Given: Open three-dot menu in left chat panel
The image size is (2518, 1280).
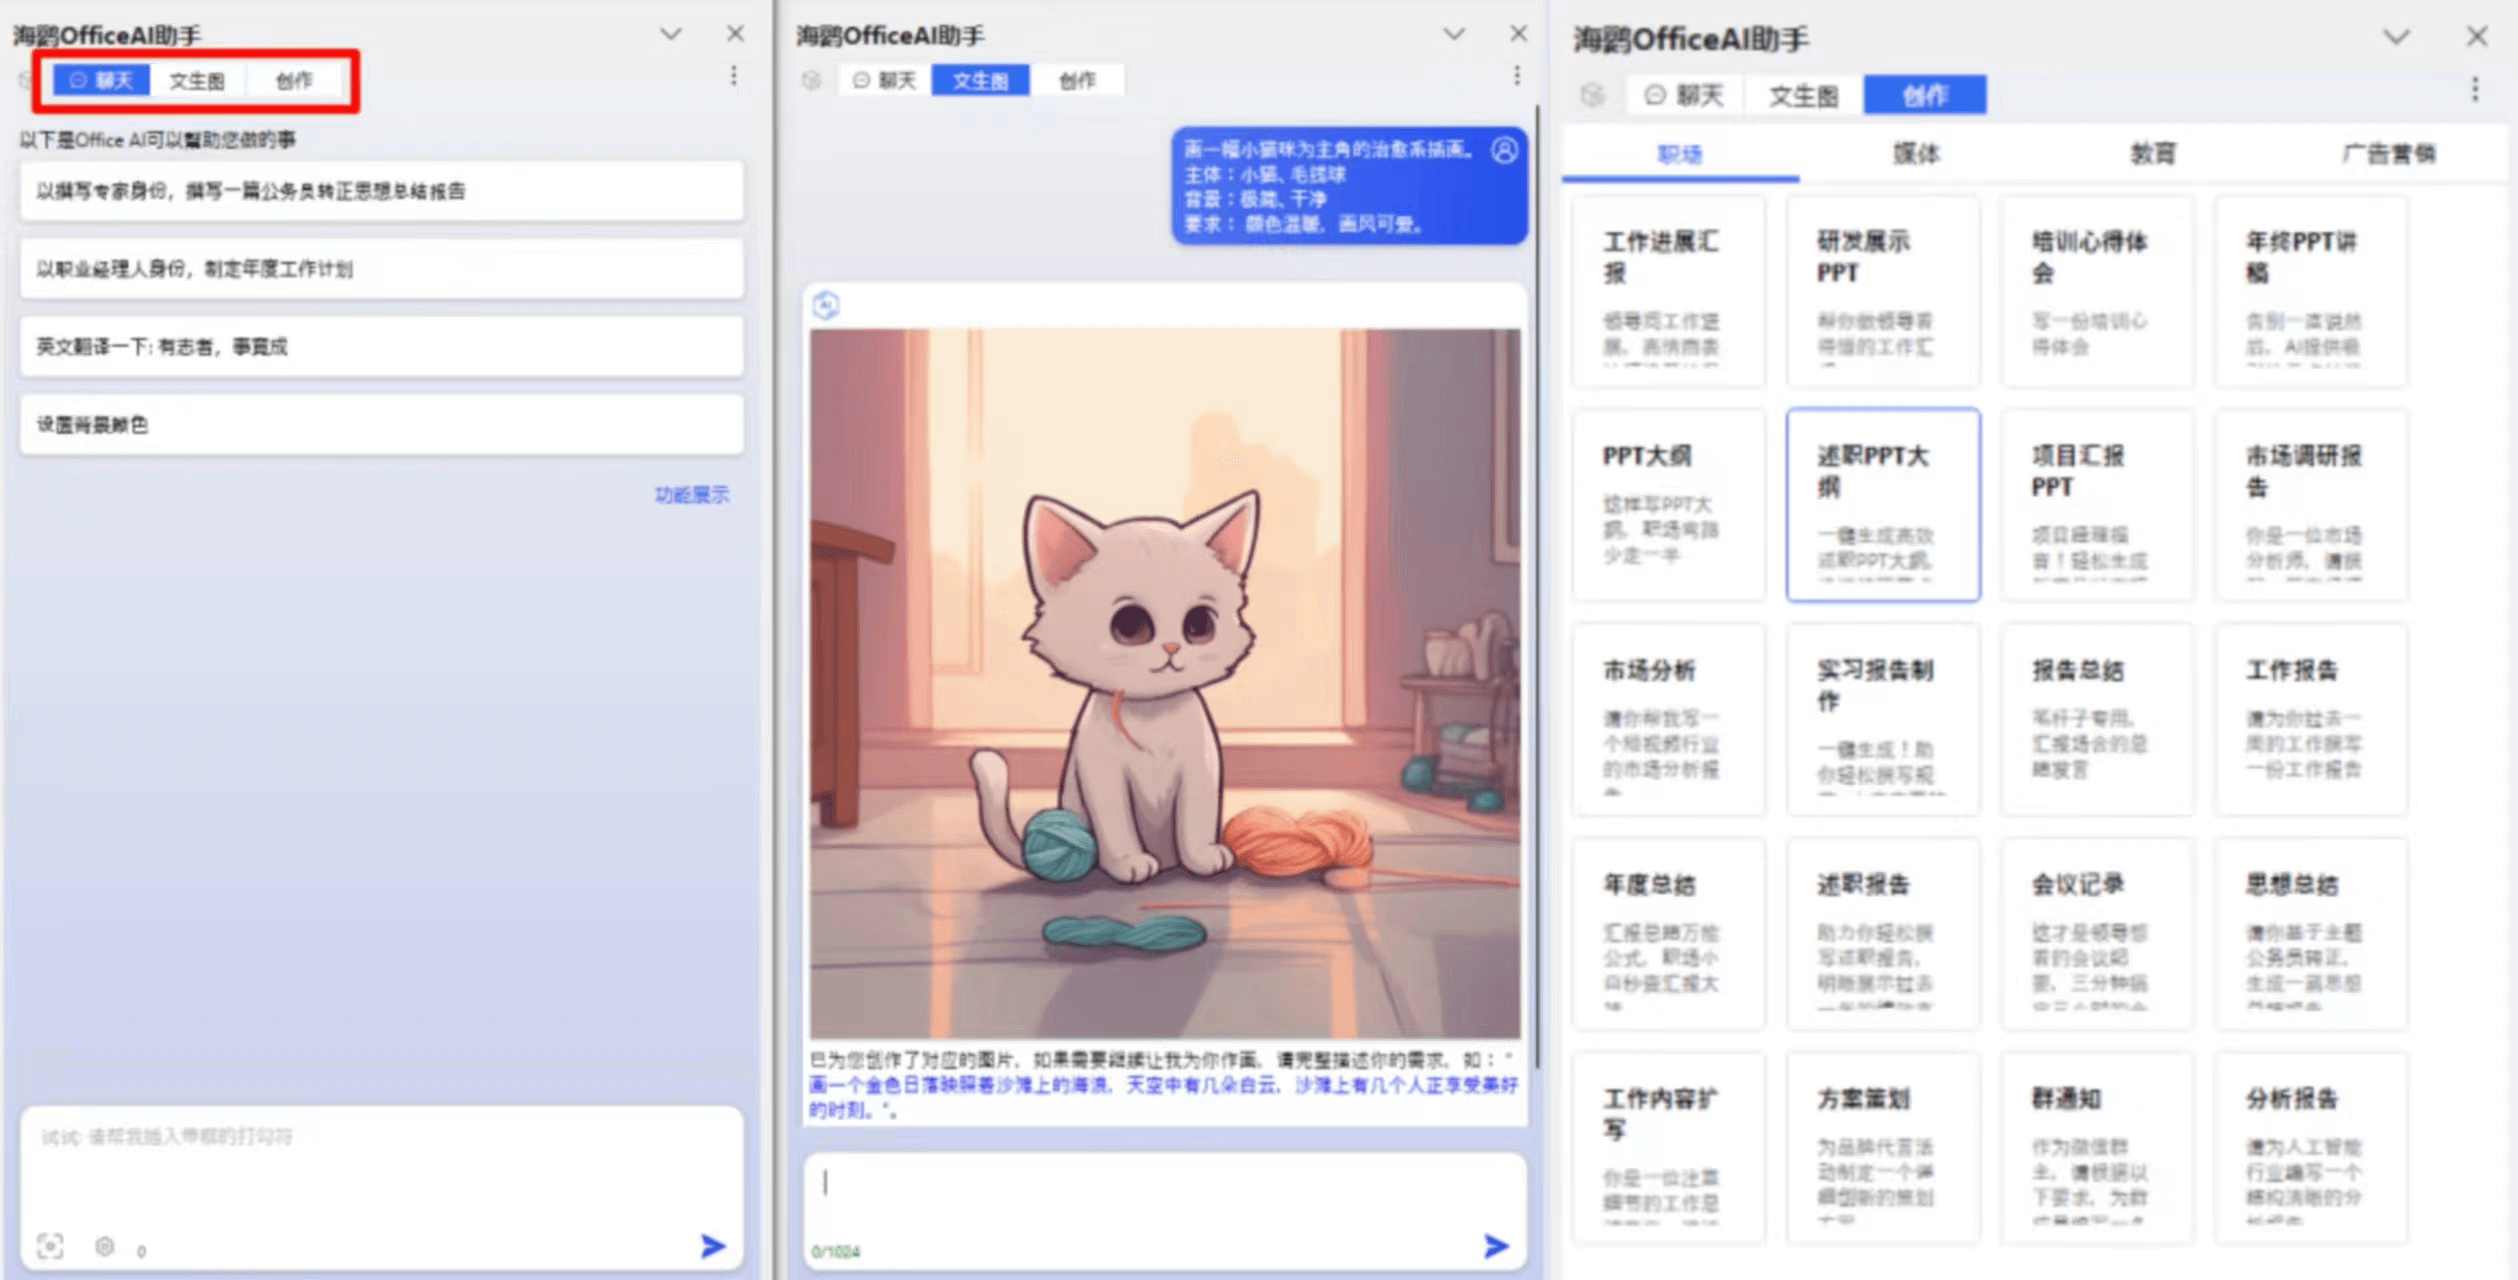Looking at the screenshot, I should tap(733, 76).
